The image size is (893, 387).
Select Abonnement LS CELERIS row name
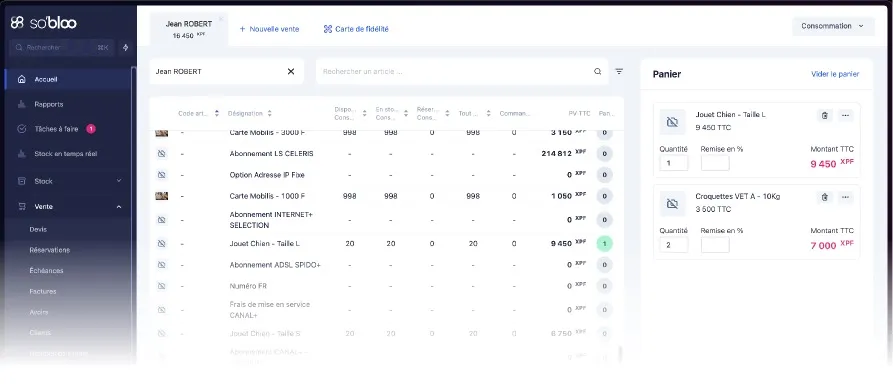point(271,154)
